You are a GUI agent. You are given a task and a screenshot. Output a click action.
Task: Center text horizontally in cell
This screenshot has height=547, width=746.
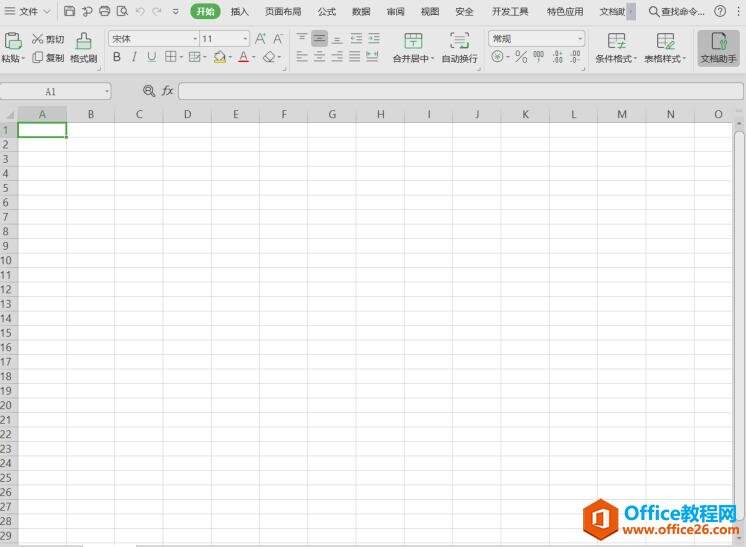click(x=319, y=57)
